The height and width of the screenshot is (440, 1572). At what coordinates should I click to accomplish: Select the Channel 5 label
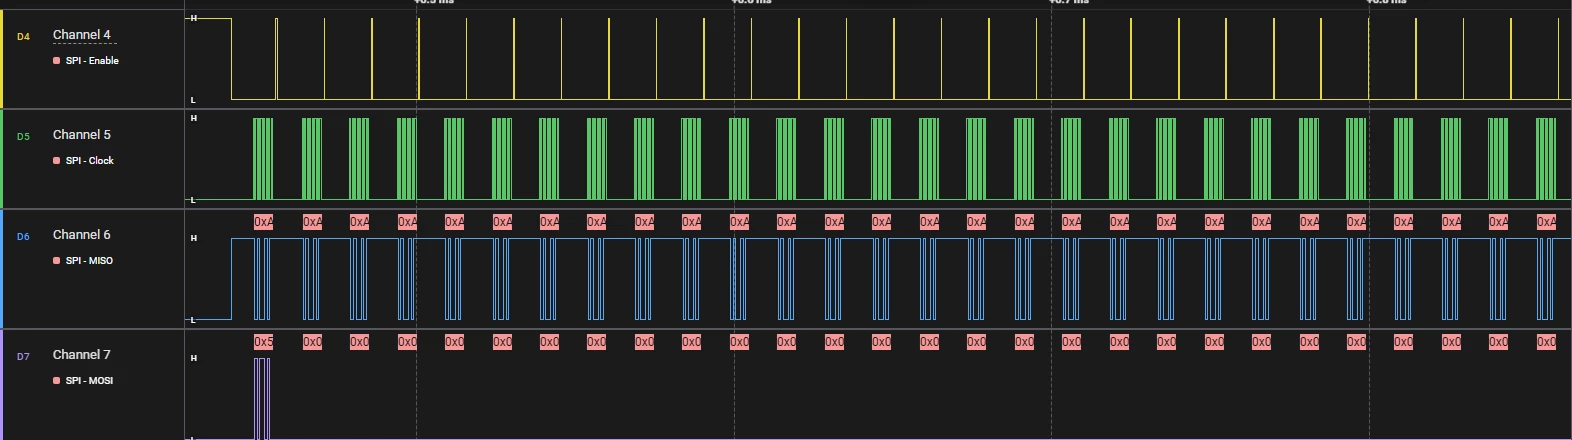pyautogui.click(x=82, y=135)
